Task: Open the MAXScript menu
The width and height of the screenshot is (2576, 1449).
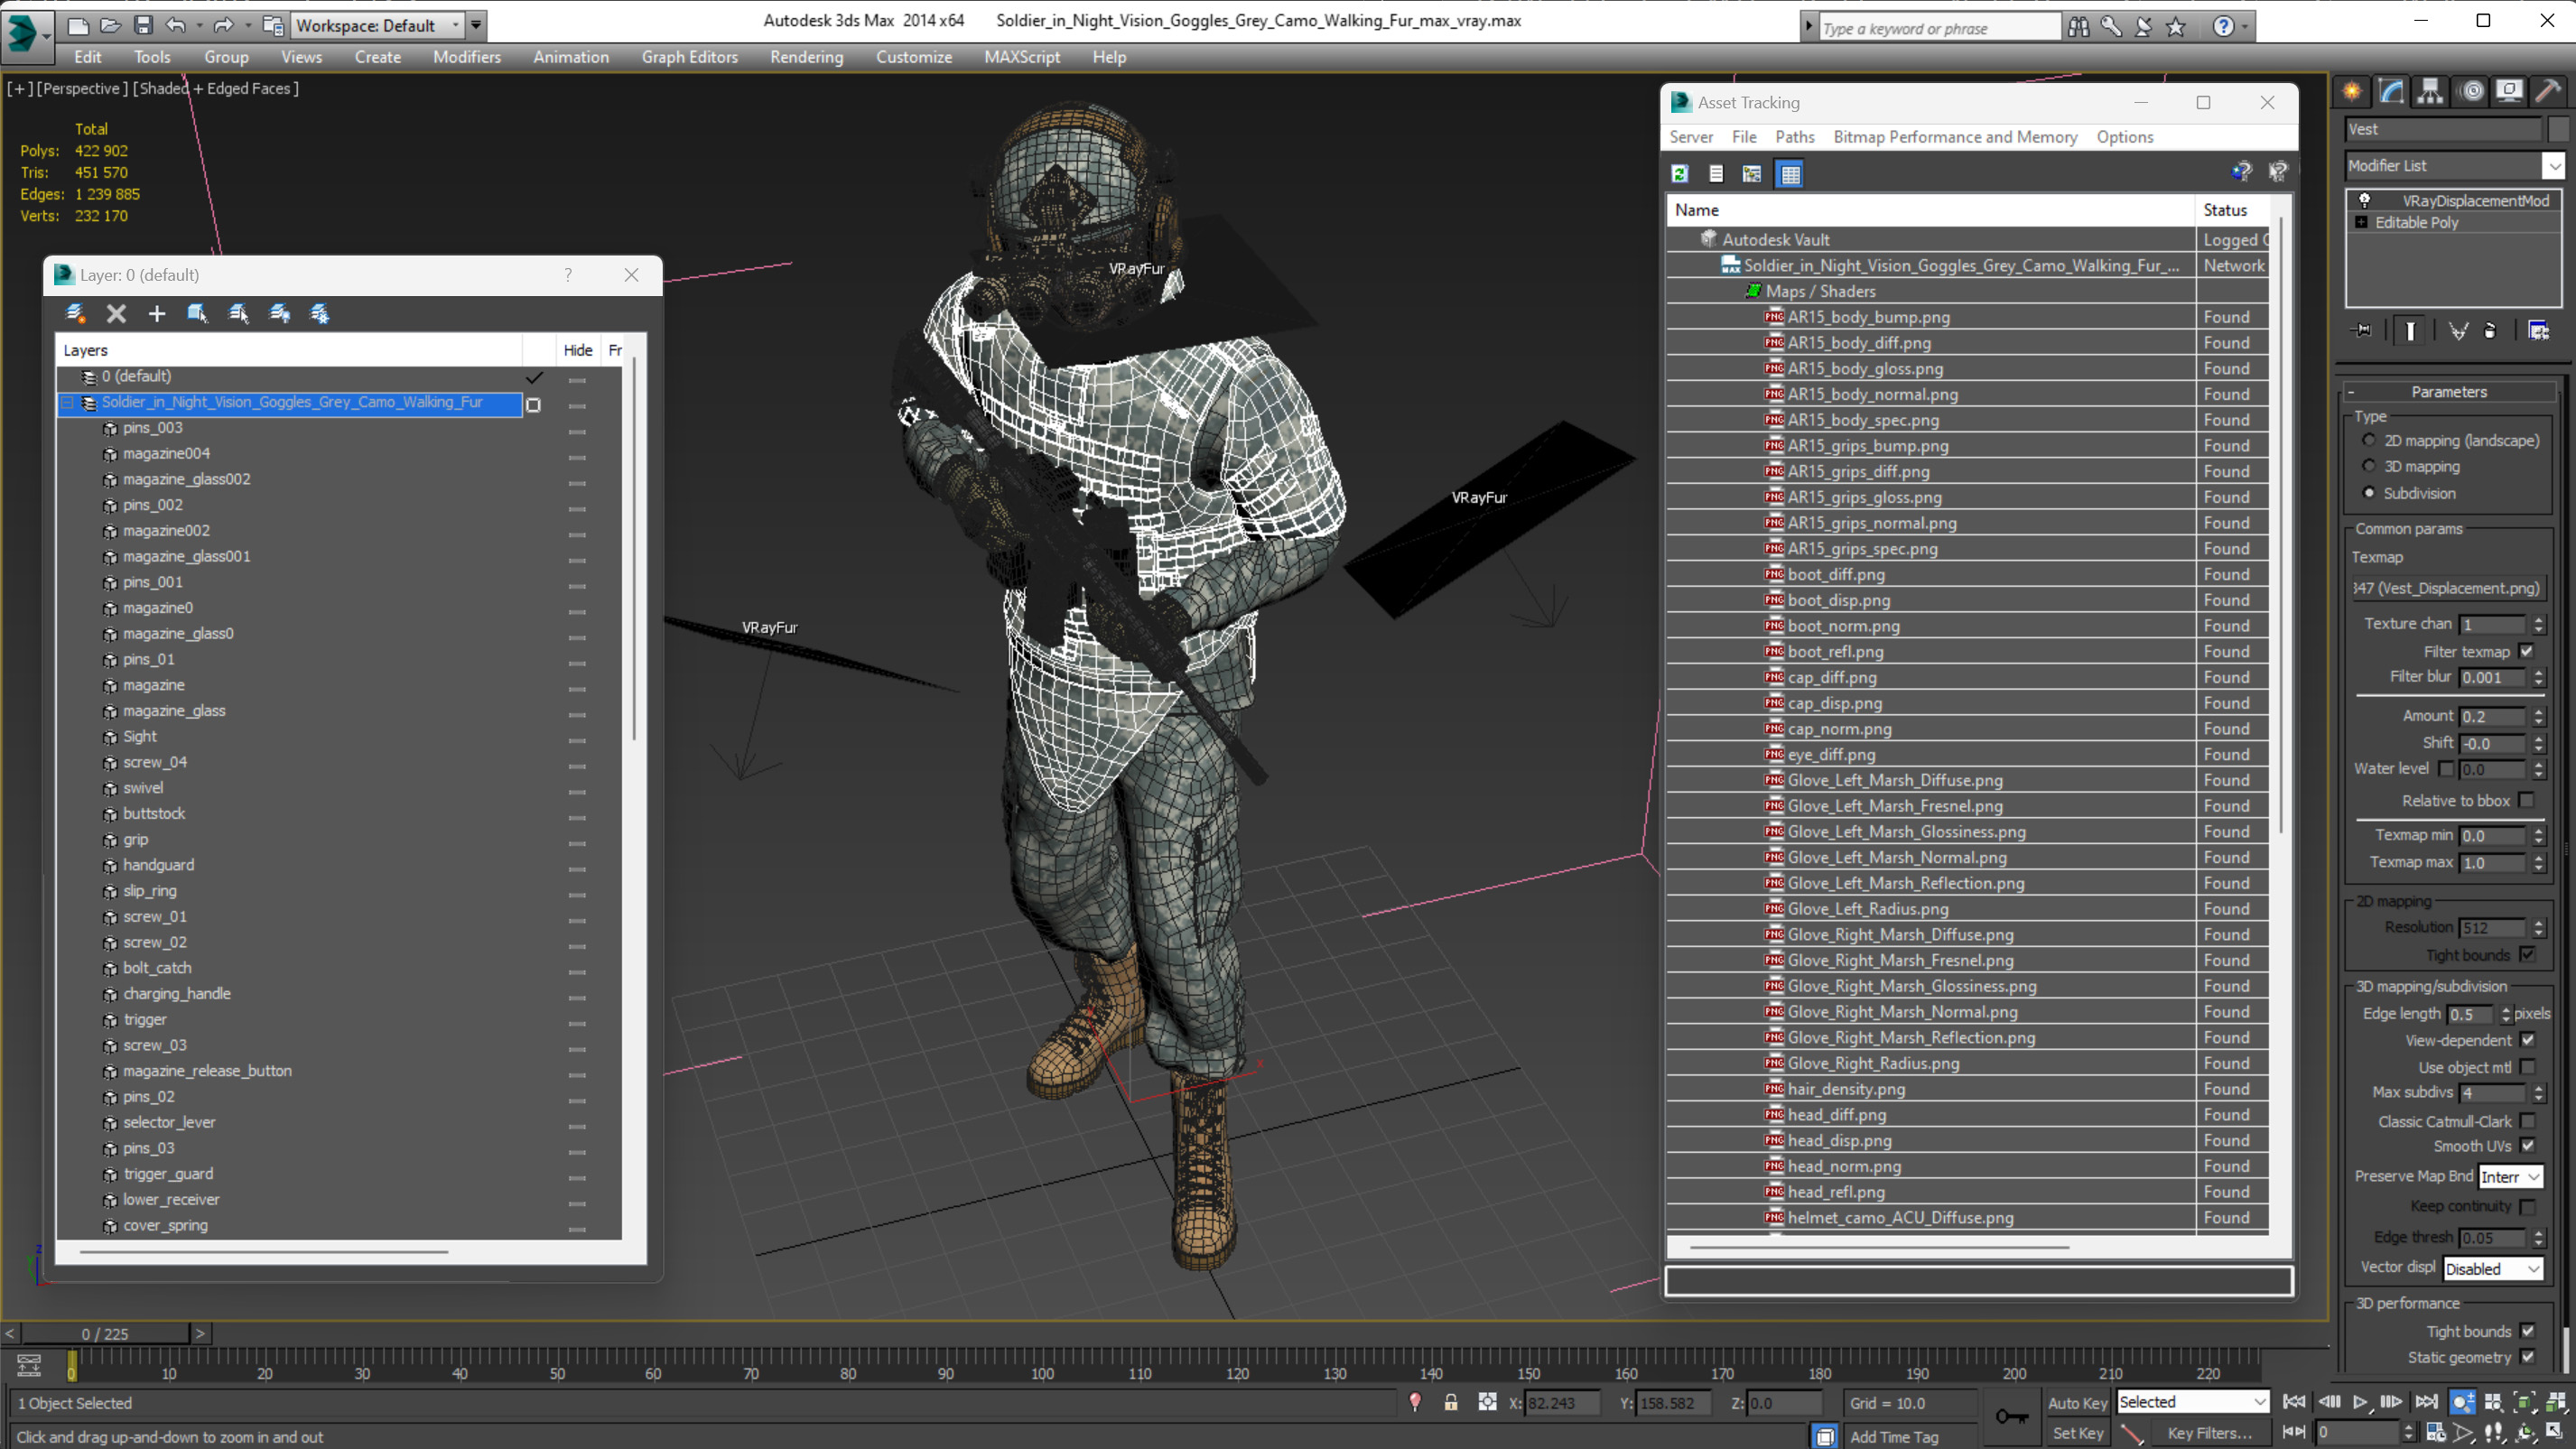Action: click(1021, 57)
